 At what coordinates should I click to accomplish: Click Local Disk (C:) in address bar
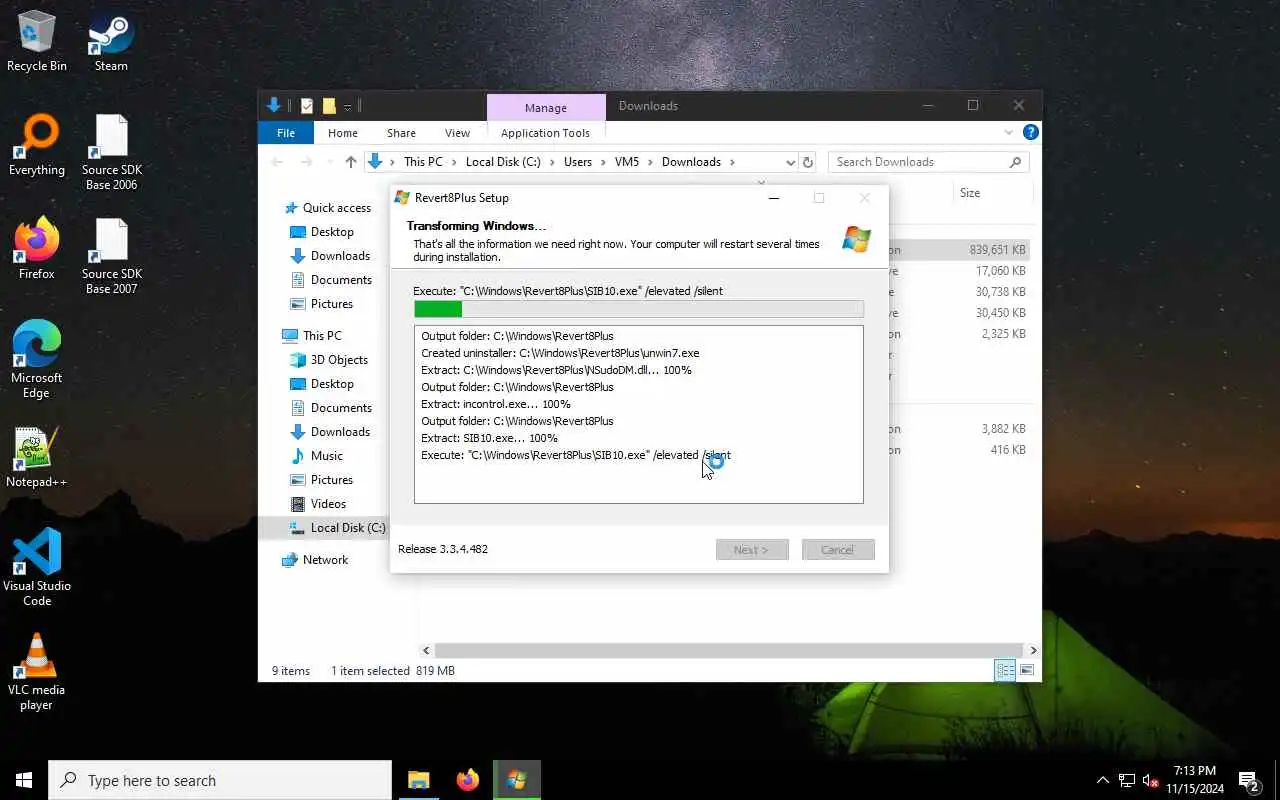503,162
